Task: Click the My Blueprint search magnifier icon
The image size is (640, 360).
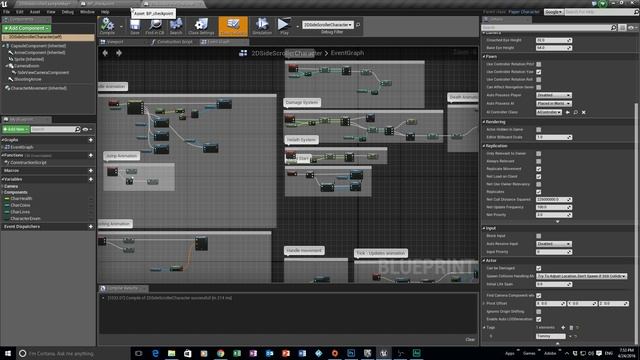Action: [78, 129]
